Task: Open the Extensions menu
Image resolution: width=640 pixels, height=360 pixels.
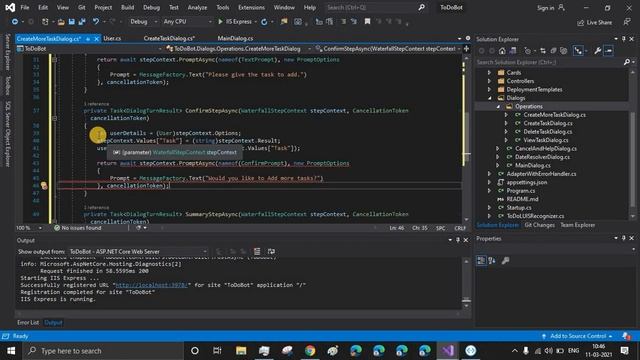Action: click(251, 7)
